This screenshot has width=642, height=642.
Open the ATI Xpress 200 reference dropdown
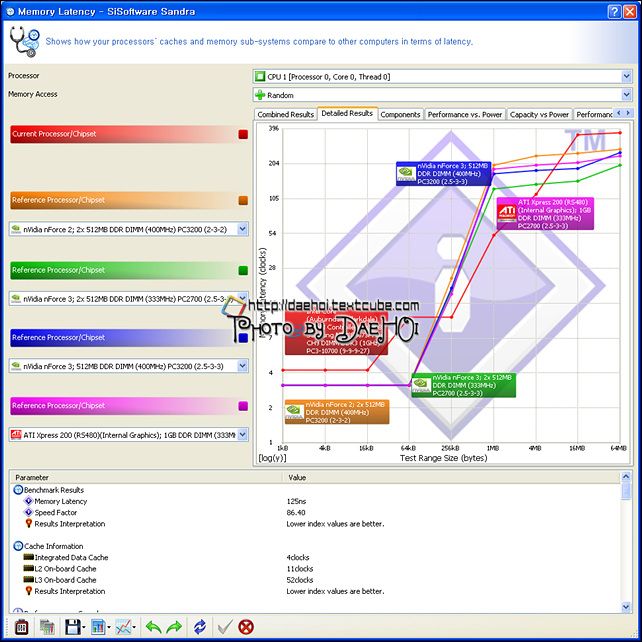pyautogui.click(x=243, y=434)
